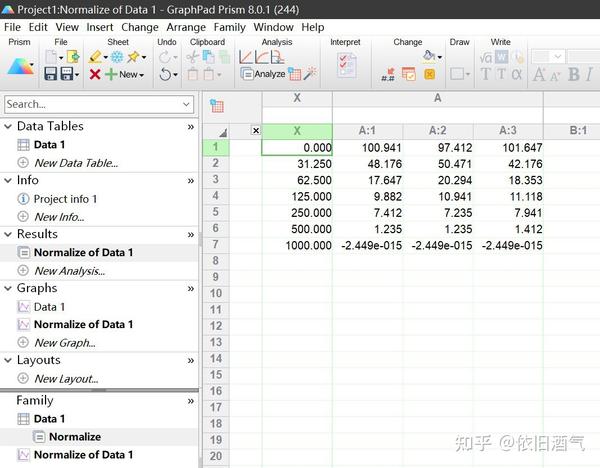Select Normalize in the Family panel
The width and height of the screenshot is (600, 468).
(75, 437)
